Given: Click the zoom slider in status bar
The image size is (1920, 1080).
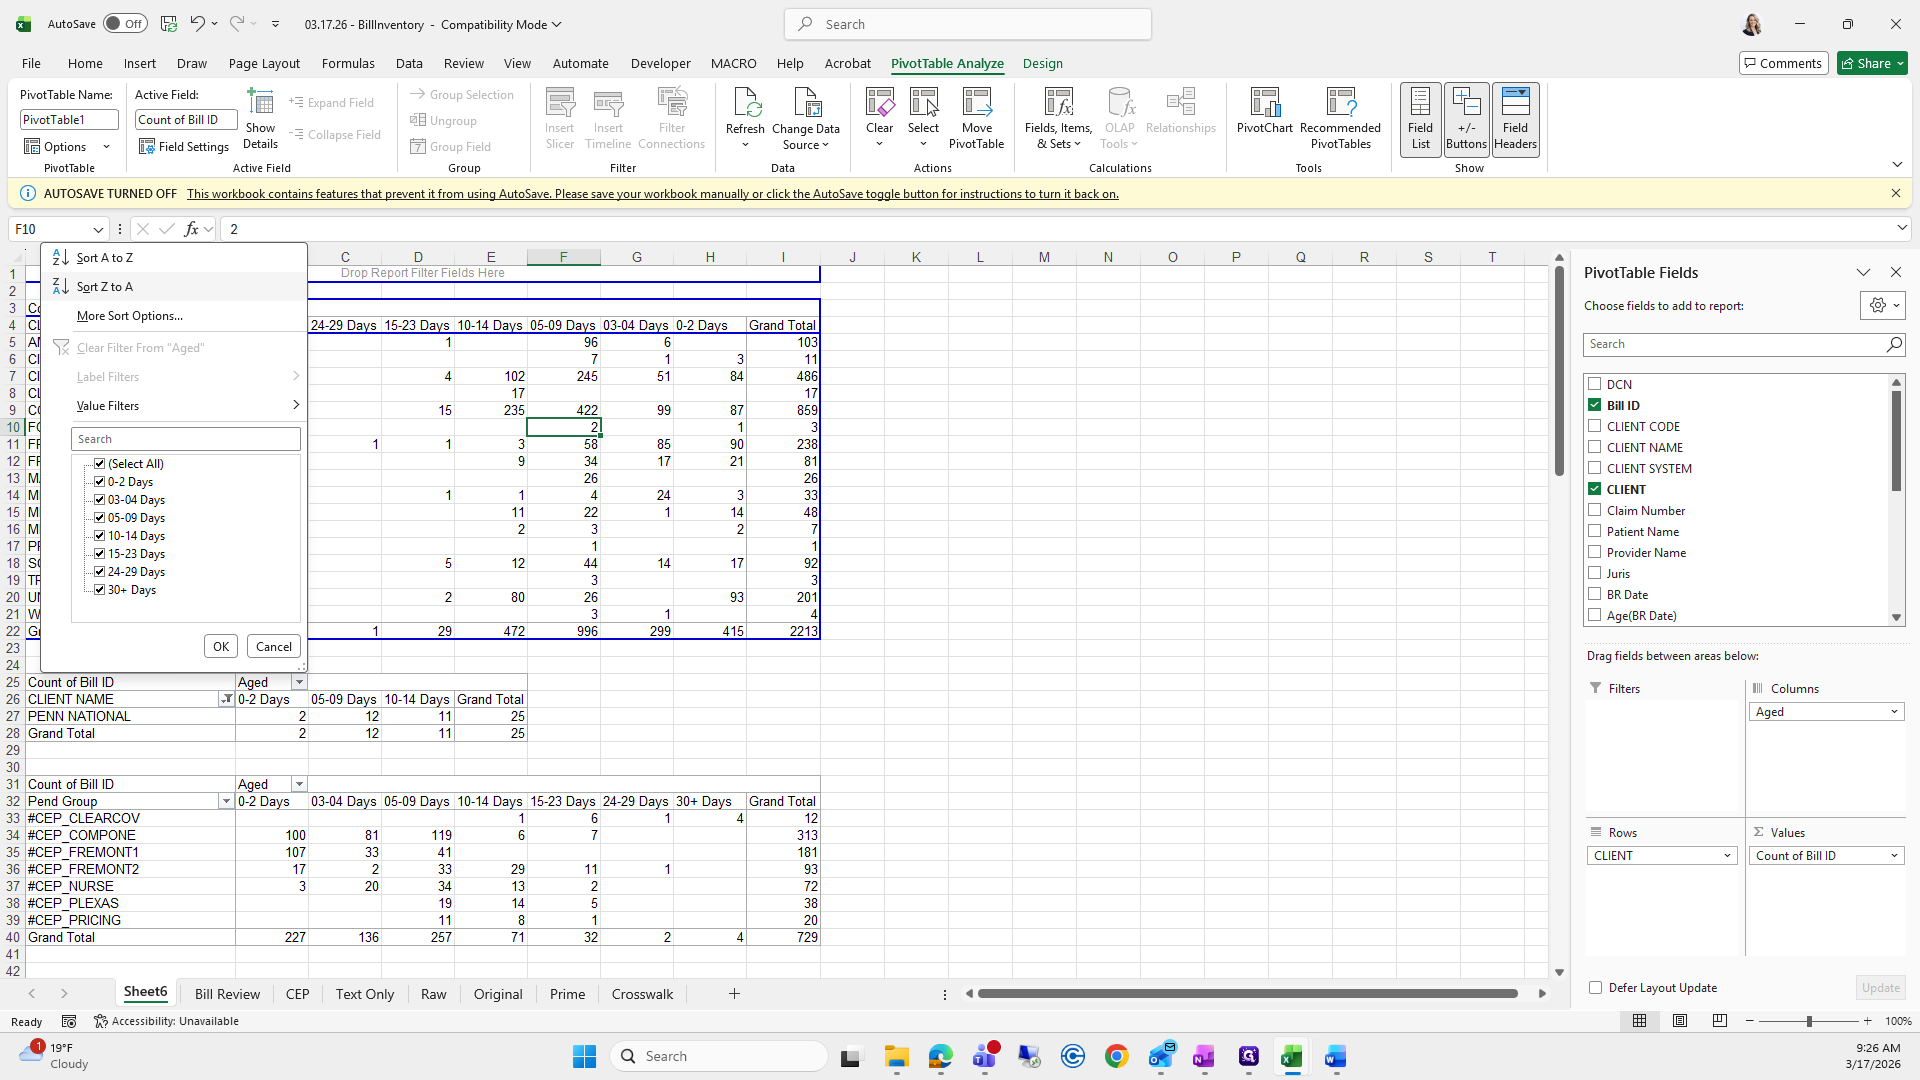Looking at the screenshot, I should coord(1808,1021).
